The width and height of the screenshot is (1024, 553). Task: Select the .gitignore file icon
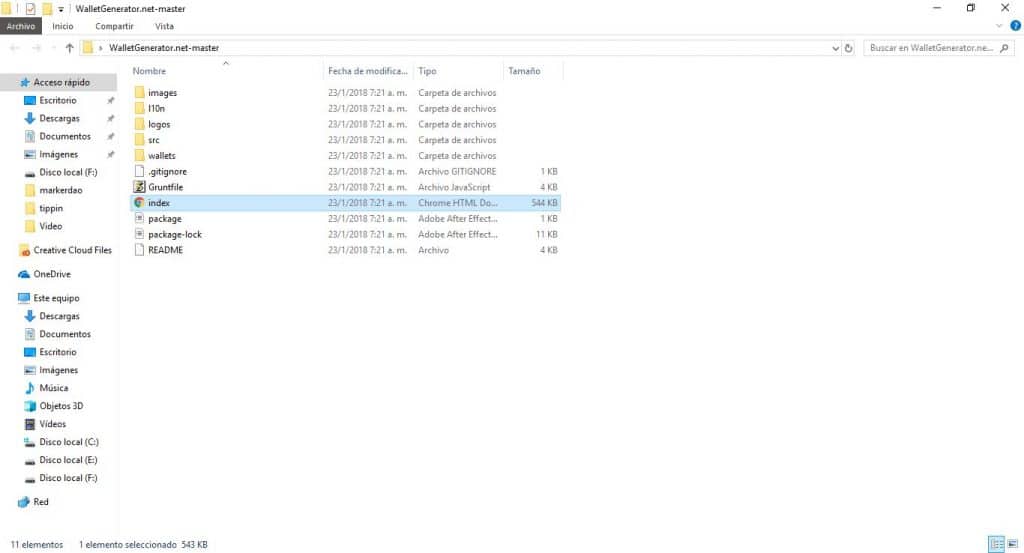pos(139,171)
